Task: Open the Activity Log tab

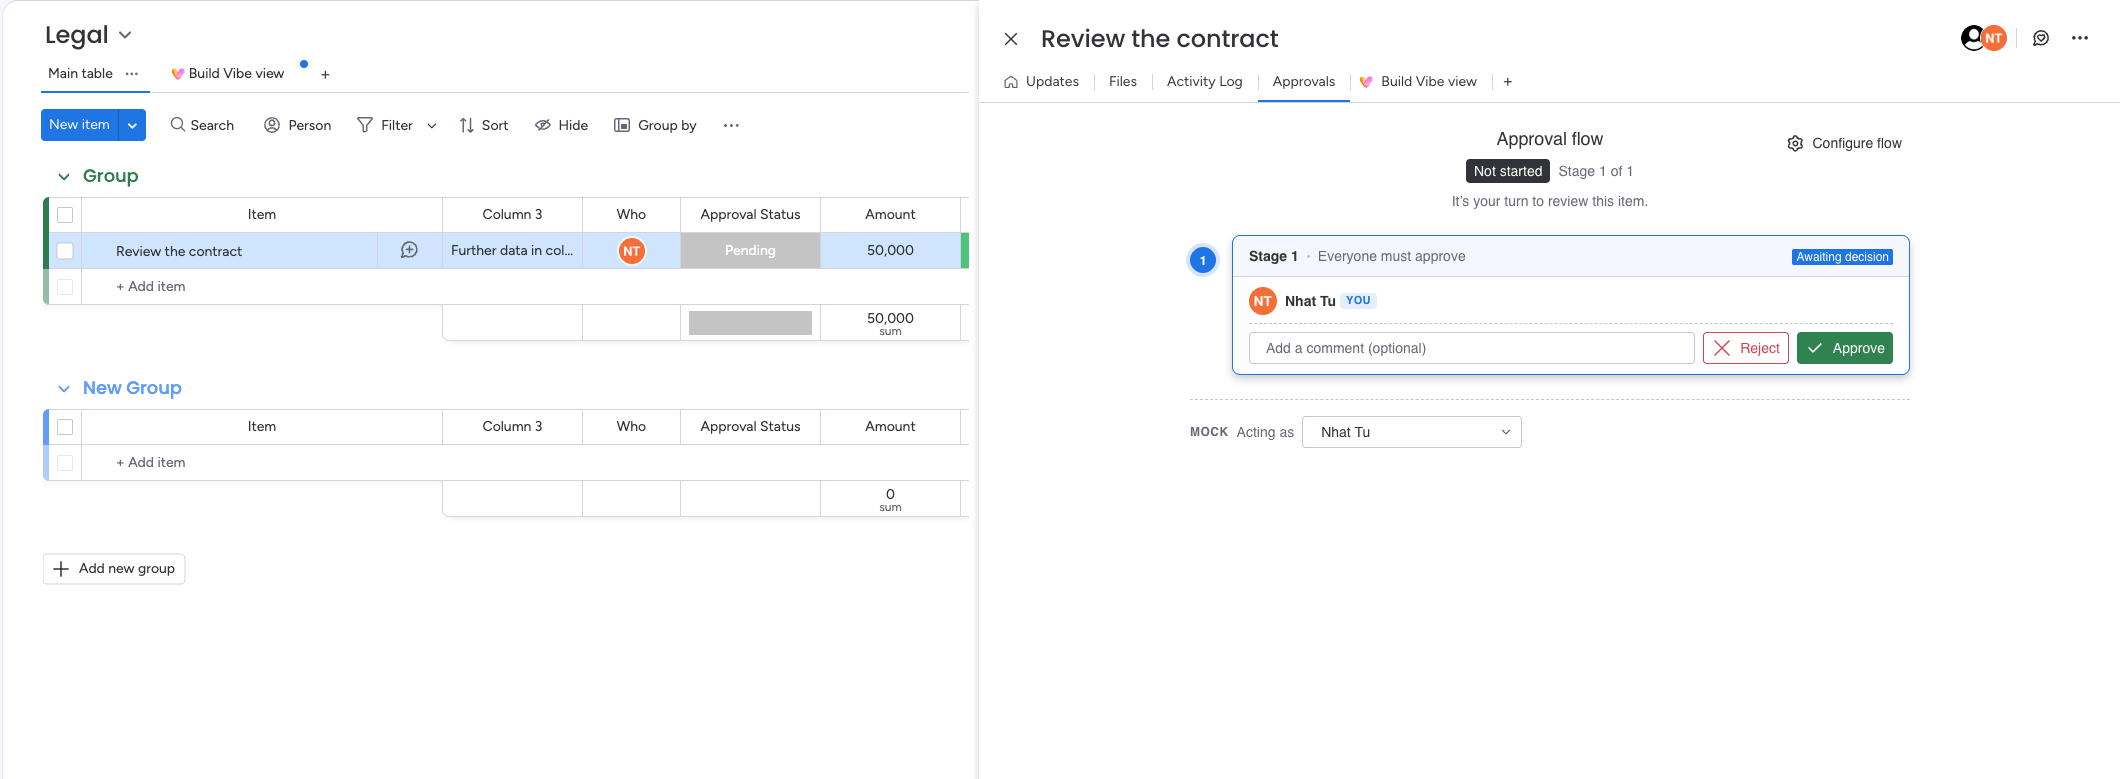Action: (x=1204, y=82)
